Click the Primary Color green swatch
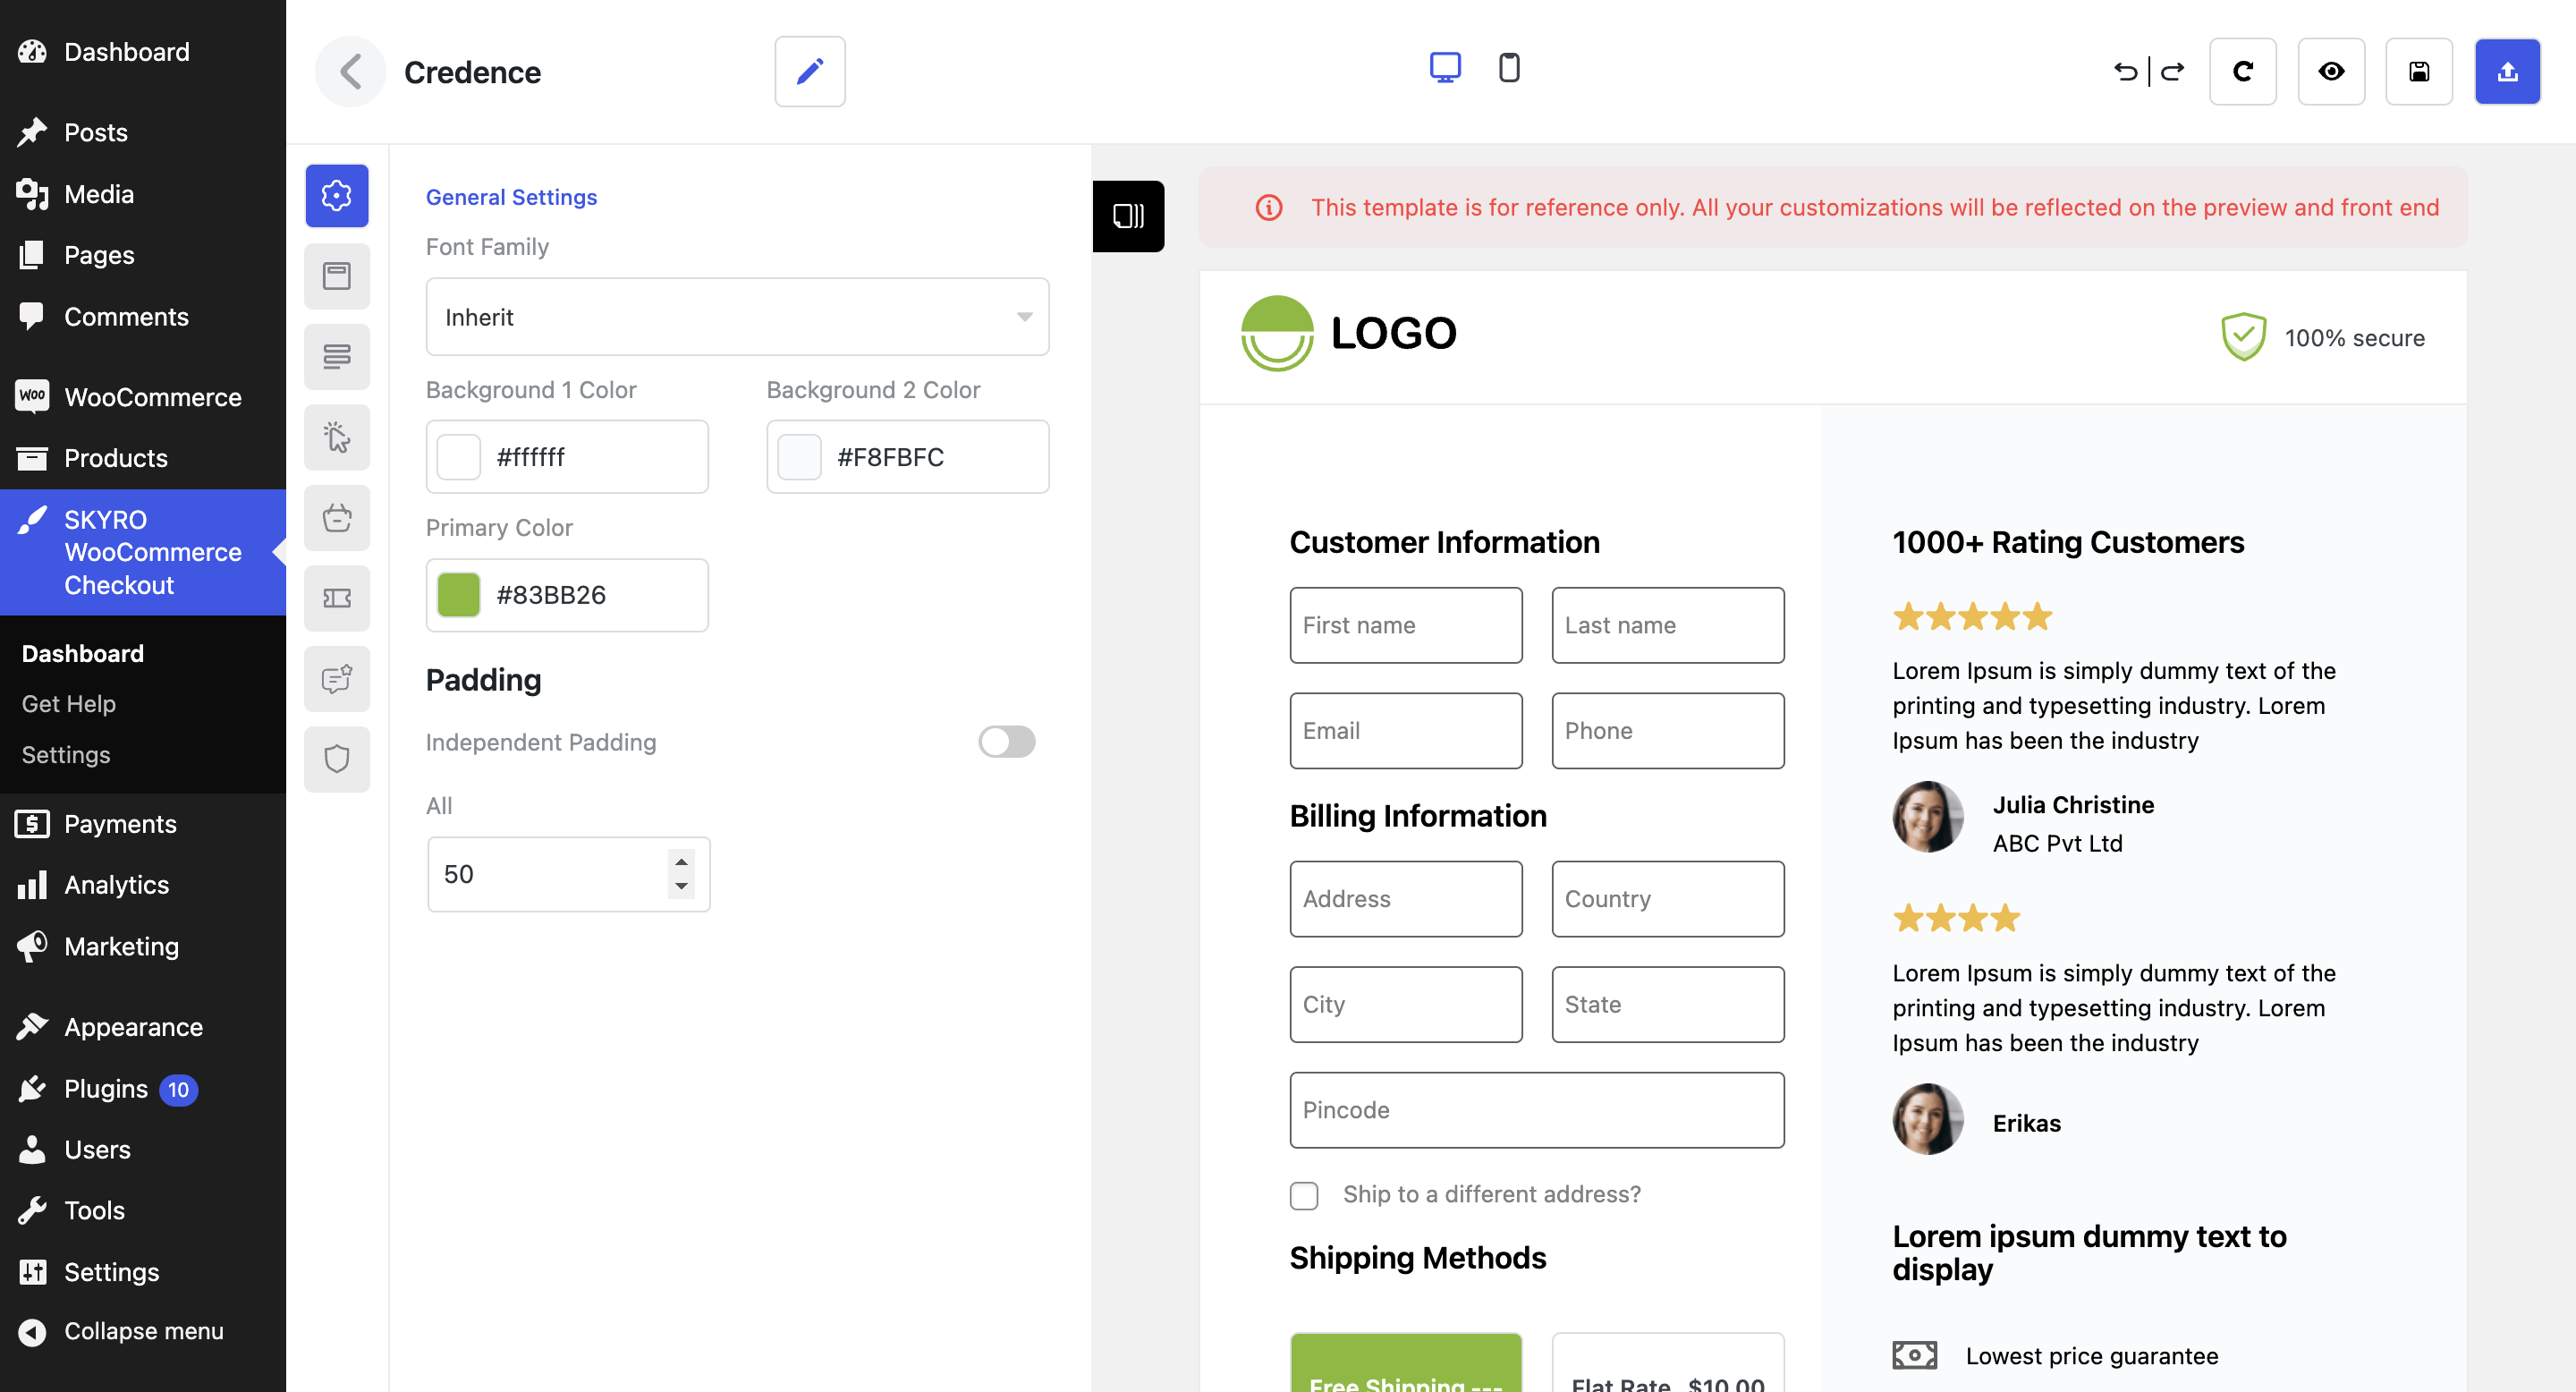 click(x=459, y=595)
